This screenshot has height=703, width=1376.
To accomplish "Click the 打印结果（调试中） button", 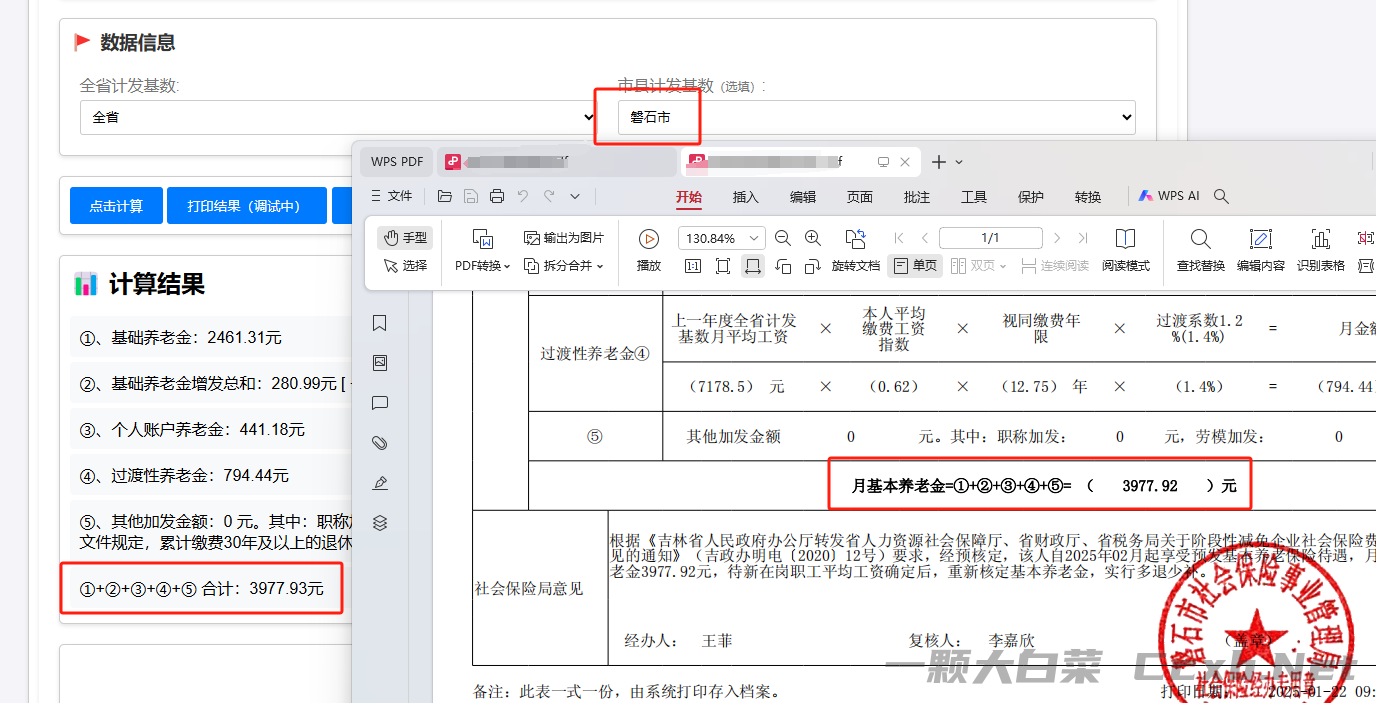I will click(246, 206).
